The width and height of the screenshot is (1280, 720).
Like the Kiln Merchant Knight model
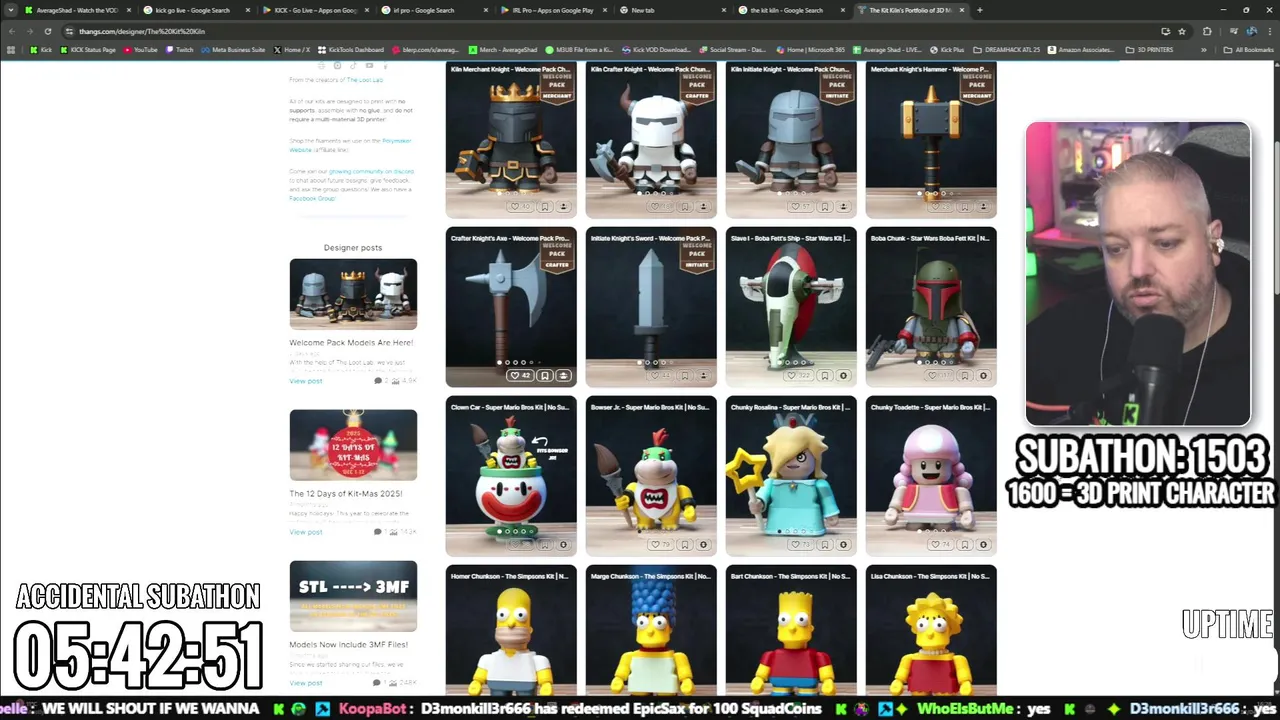[520, 207]
